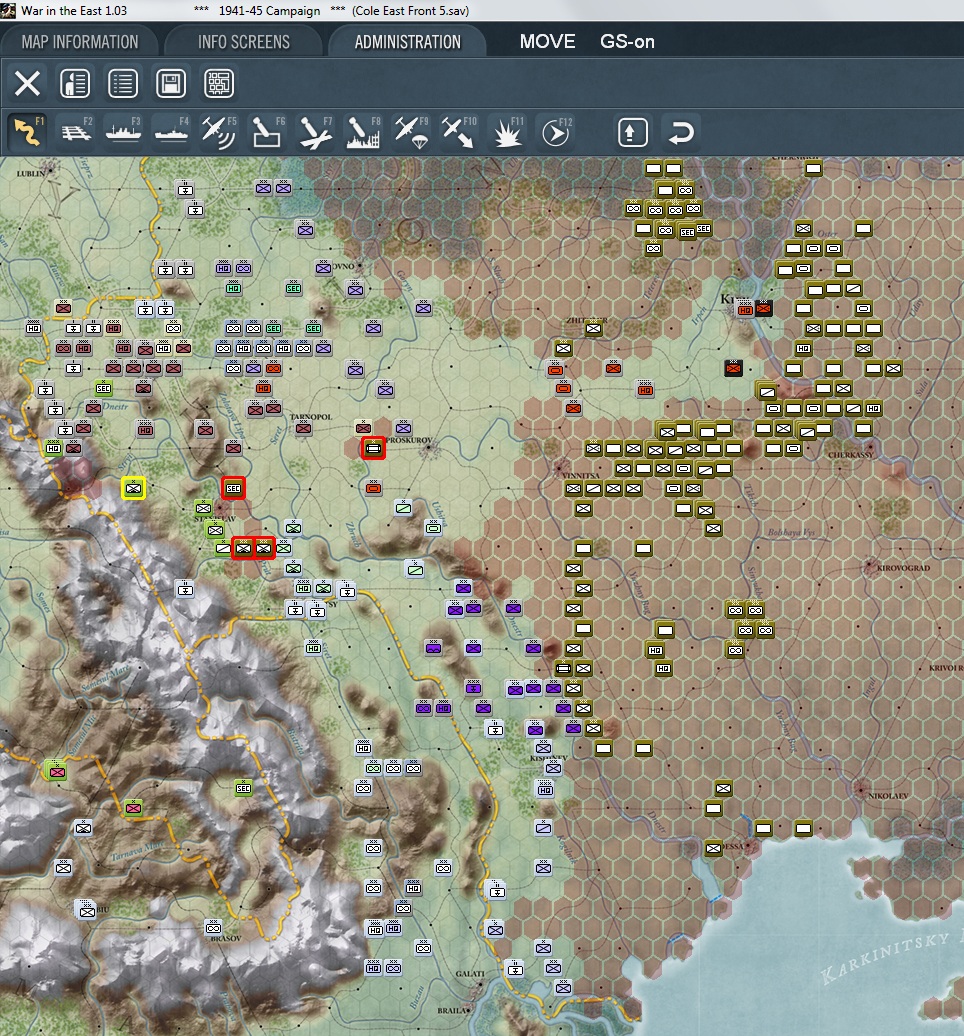Click the LUBLIN map label
The height and width of the screenshot is (1036, 964).
point(30,173)
